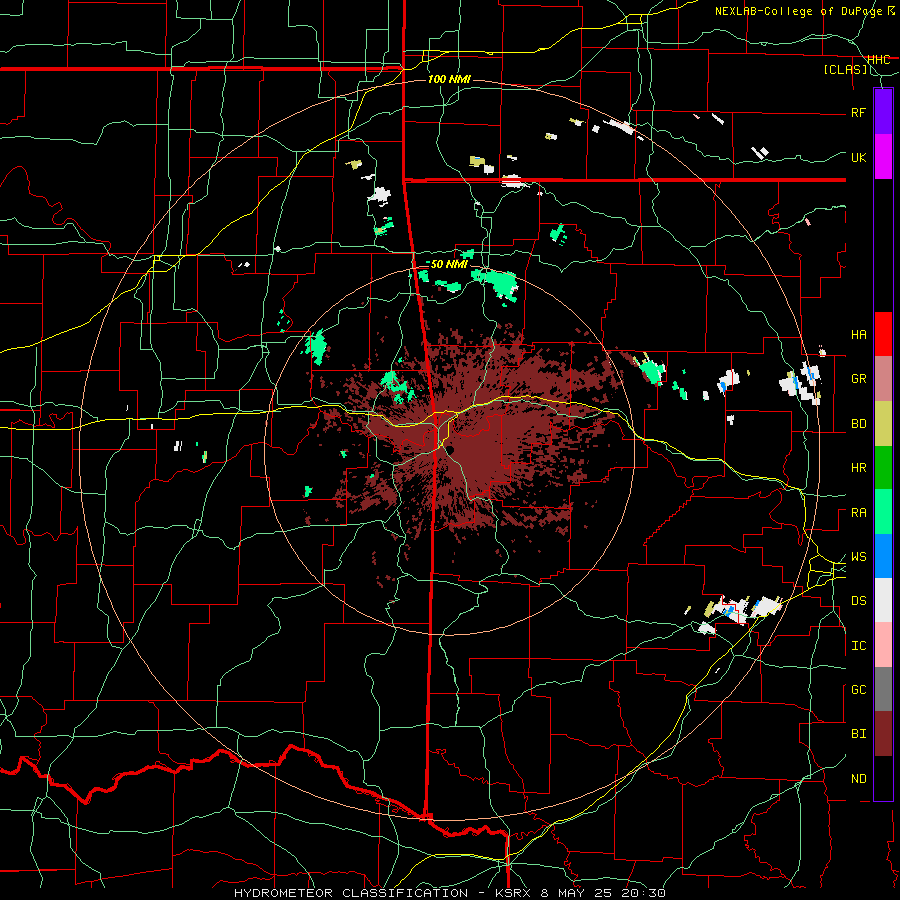This screenshot has width=900, height=900.
Task: Click the HYDROMETEOR CLASSIFICATION title text
Action: [x=351, y=893]
